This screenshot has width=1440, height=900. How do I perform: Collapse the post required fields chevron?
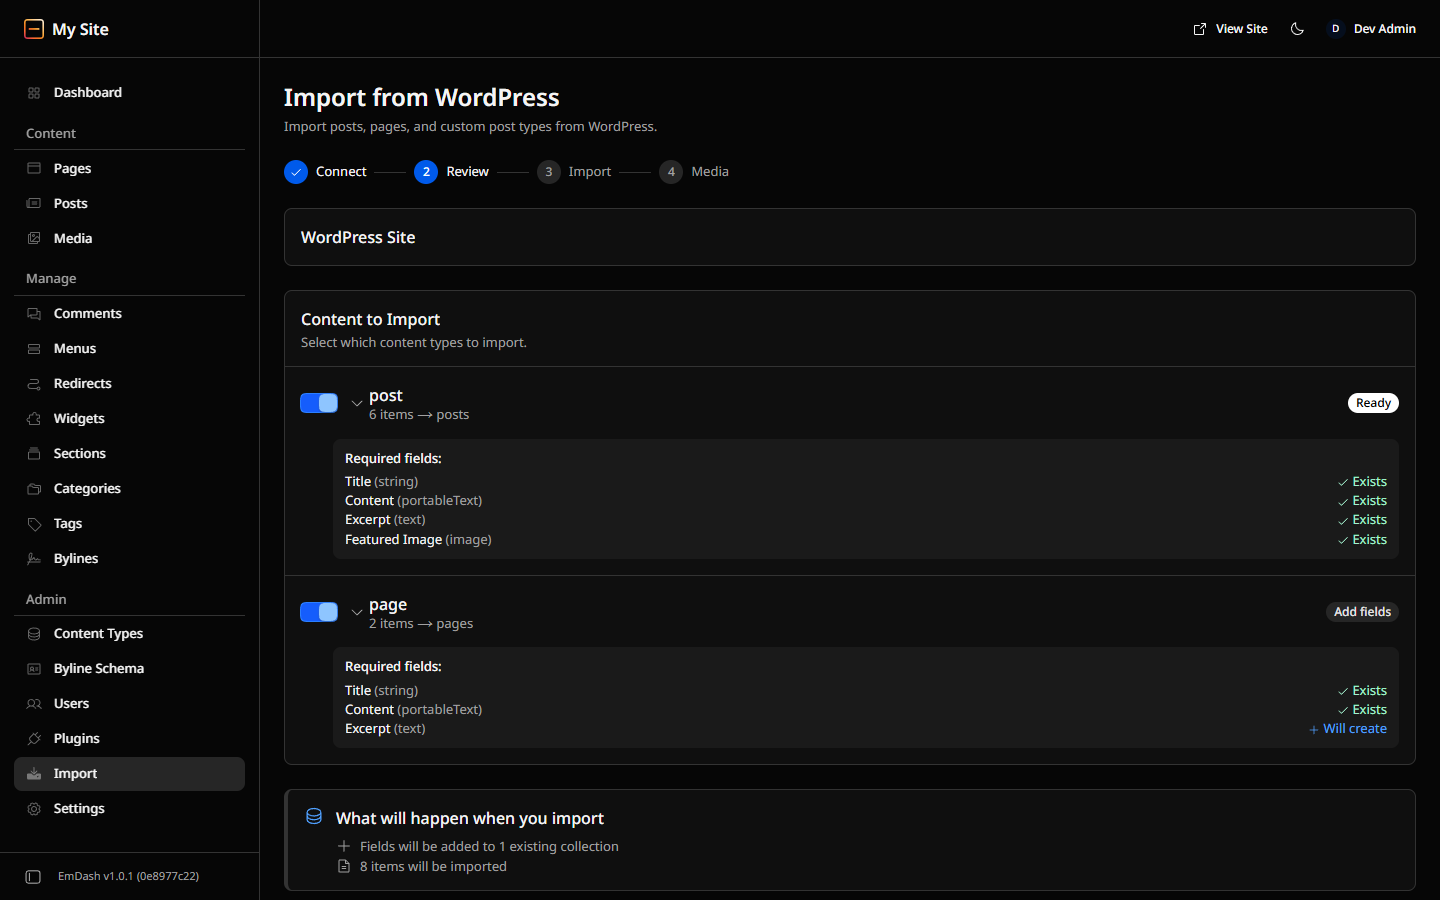[357, 404]
